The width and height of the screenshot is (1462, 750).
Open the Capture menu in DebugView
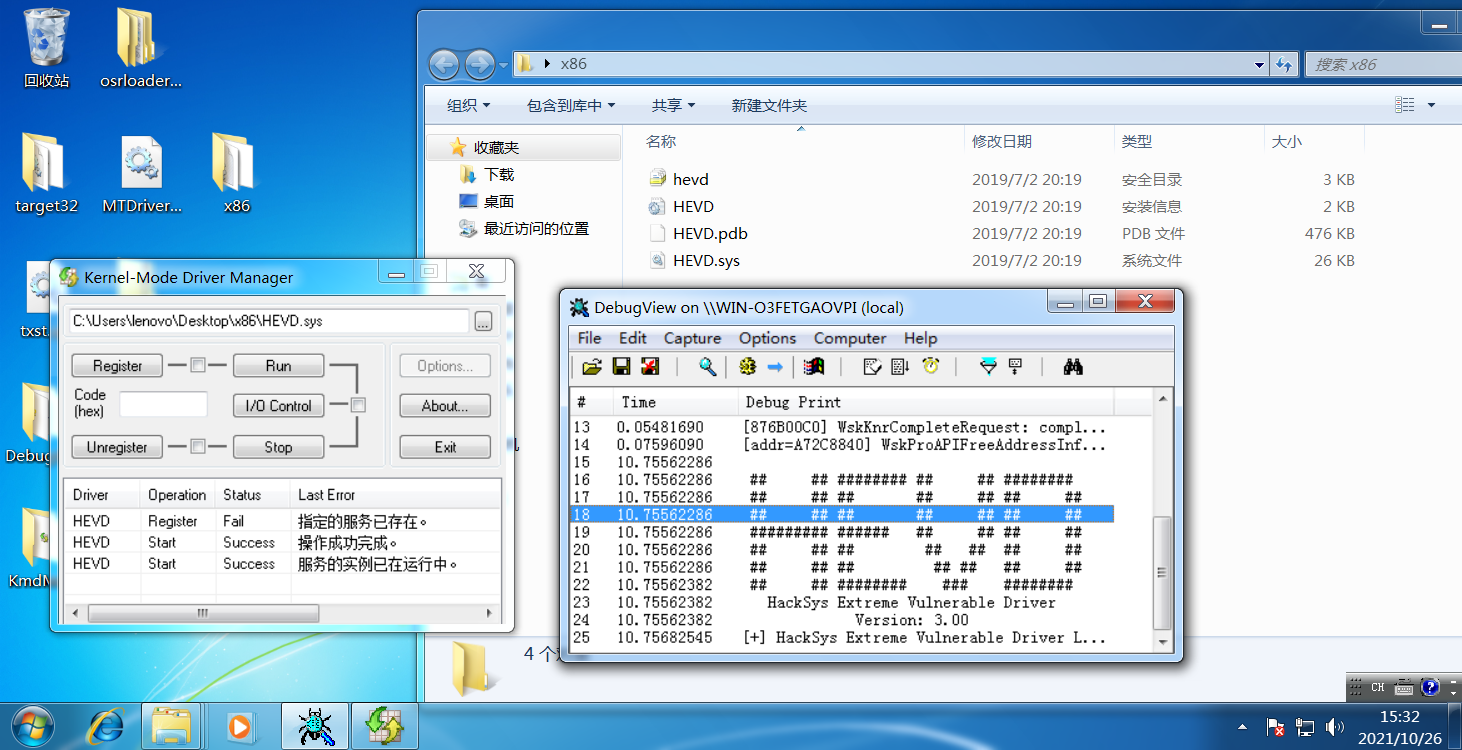point(692,338)
